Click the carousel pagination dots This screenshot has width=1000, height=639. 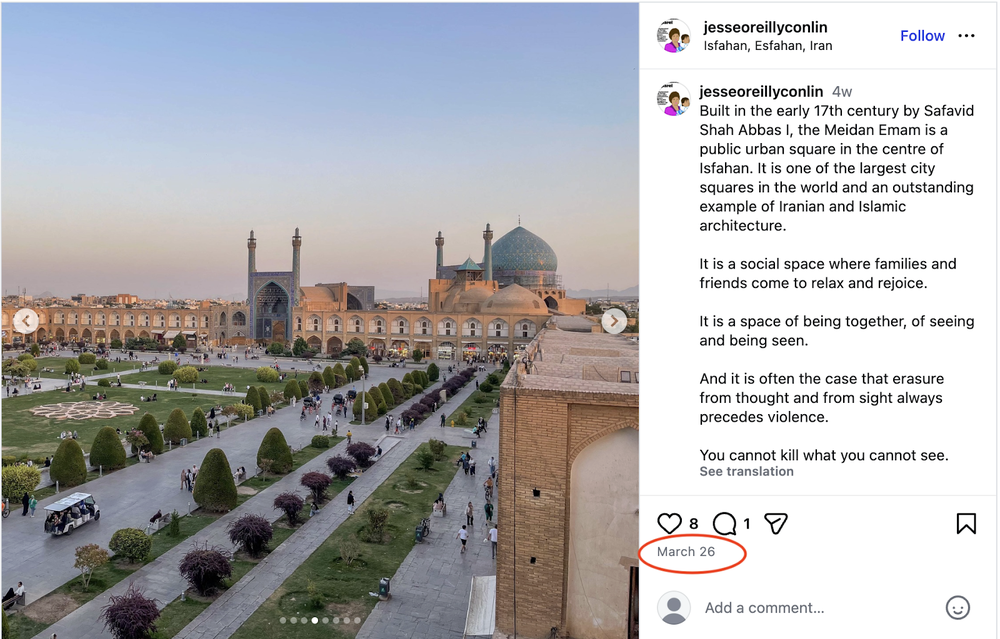point(319,620)
